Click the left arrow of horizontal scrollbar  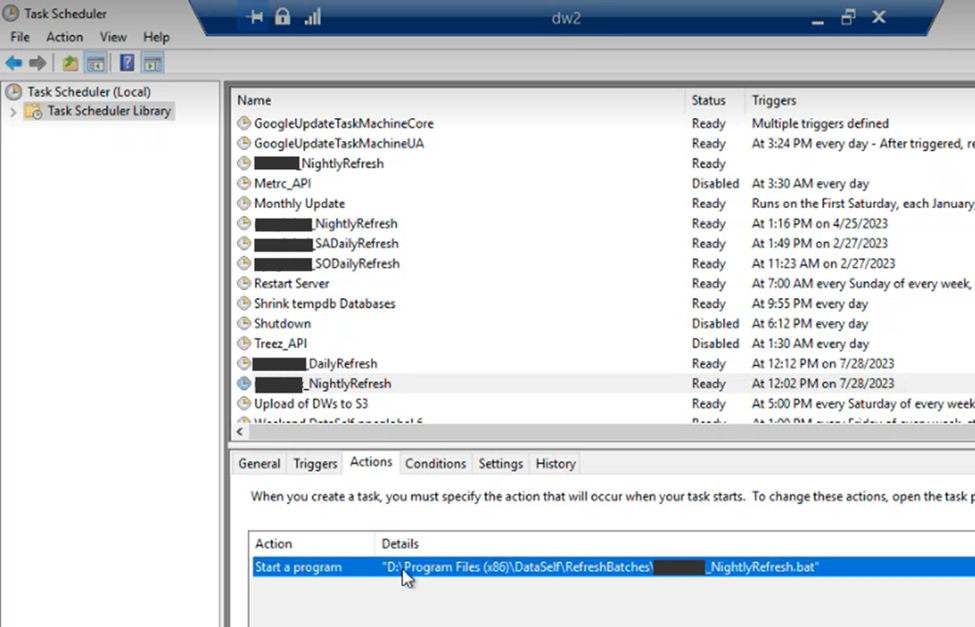pyautogui.click(x=240, y=432)
